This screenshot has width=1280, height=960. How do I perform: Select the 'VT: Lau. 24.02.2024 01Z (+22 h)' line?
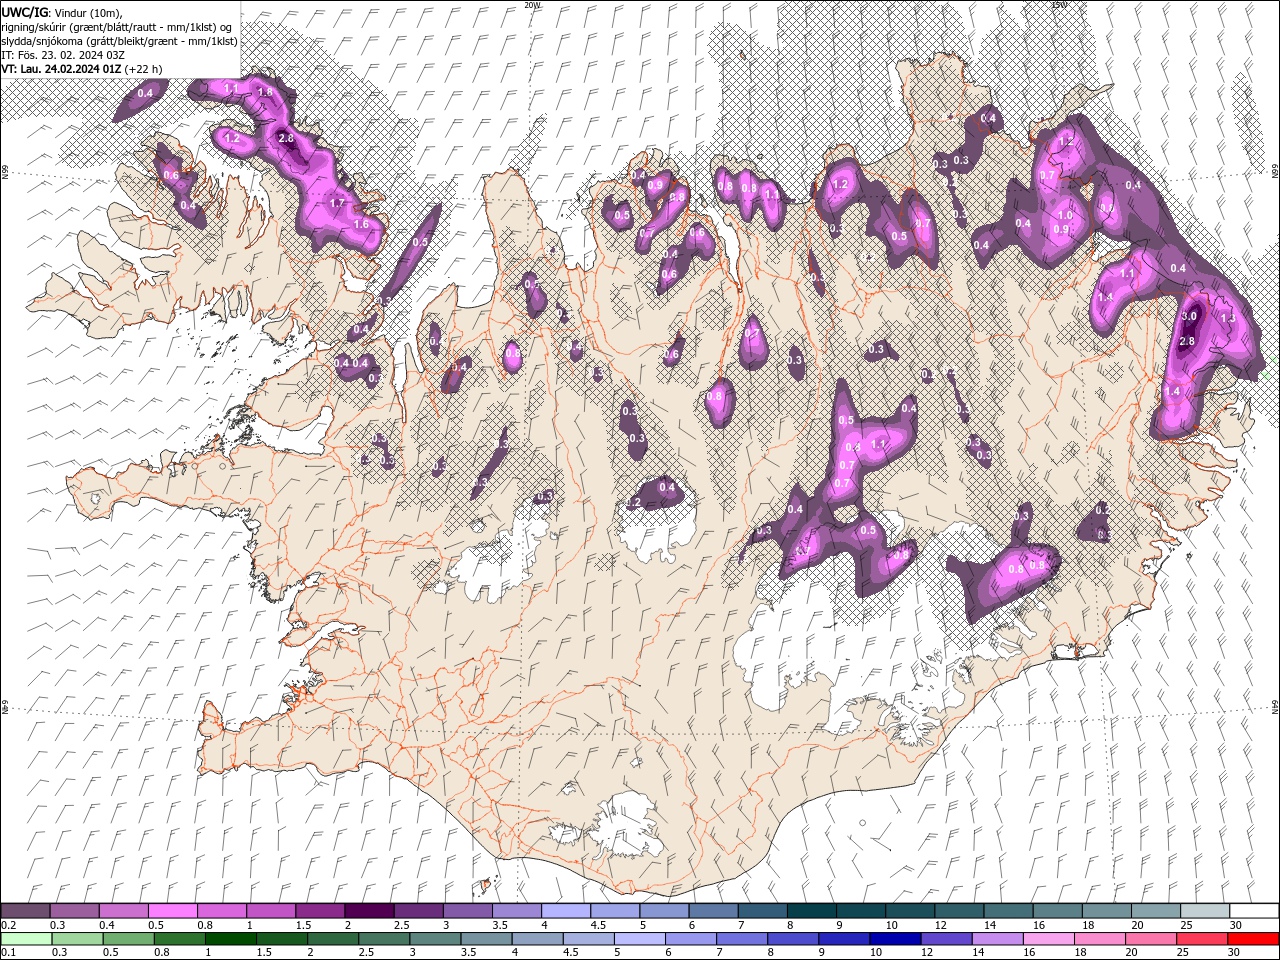point(82,68)
